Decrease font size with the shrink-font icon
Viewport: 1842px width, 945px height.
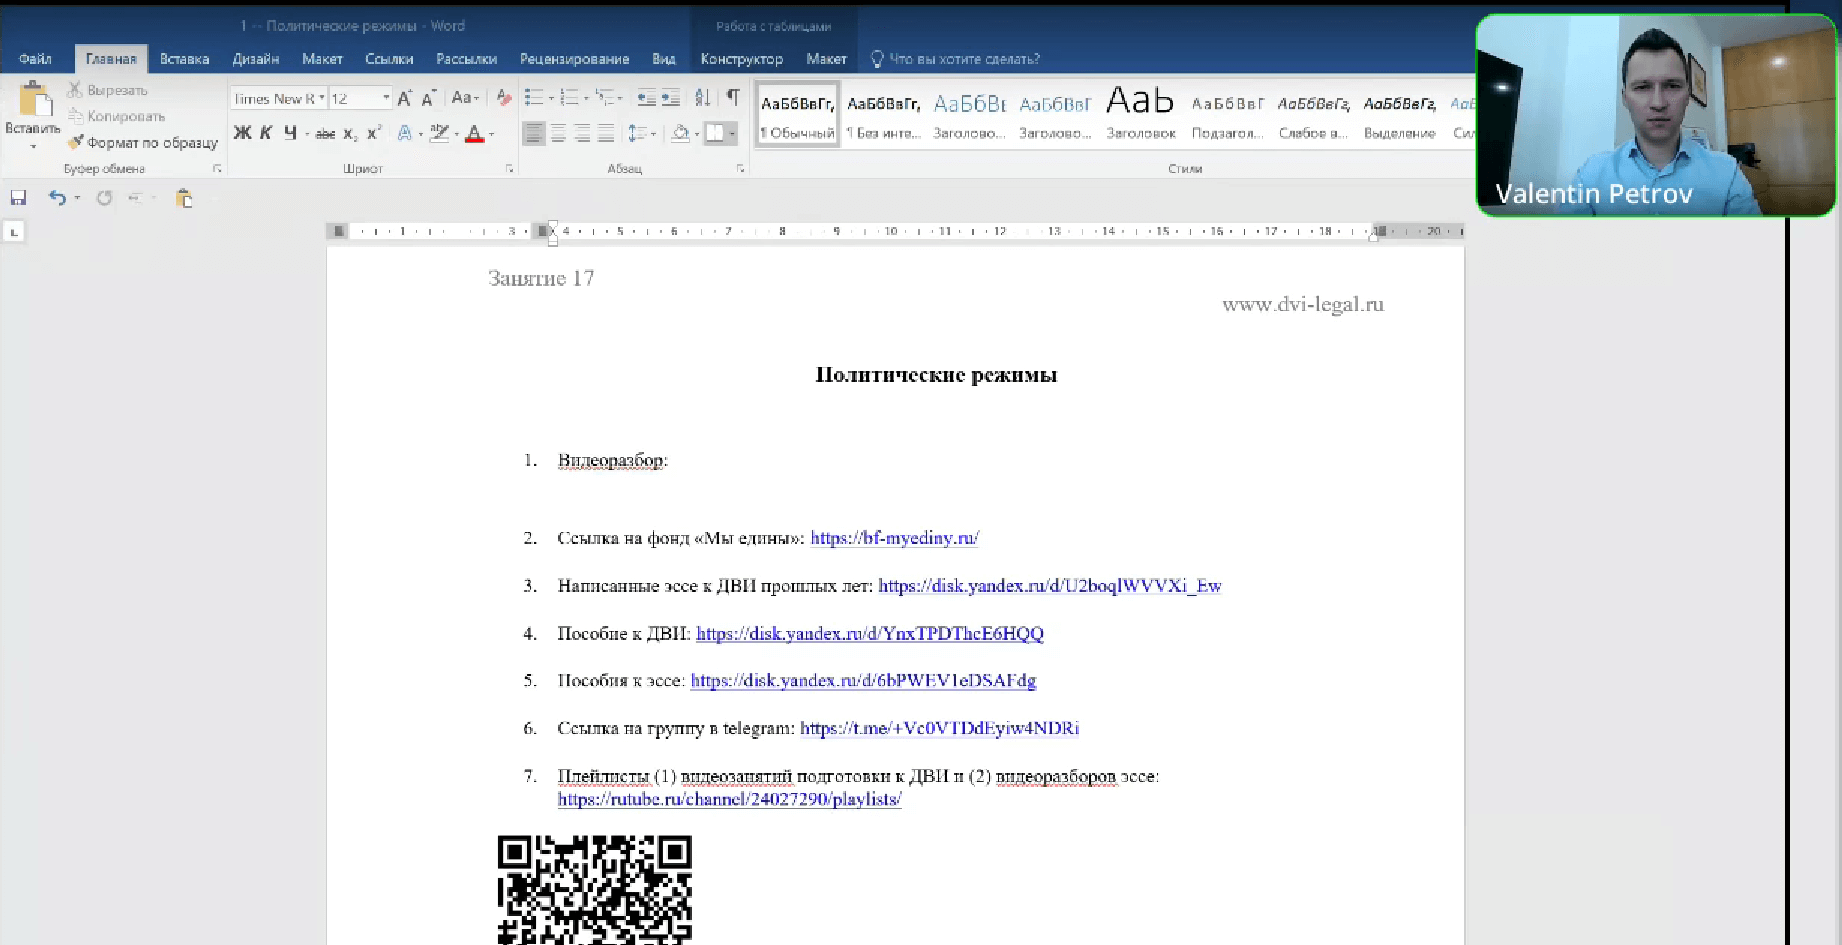tap(428, 98)
